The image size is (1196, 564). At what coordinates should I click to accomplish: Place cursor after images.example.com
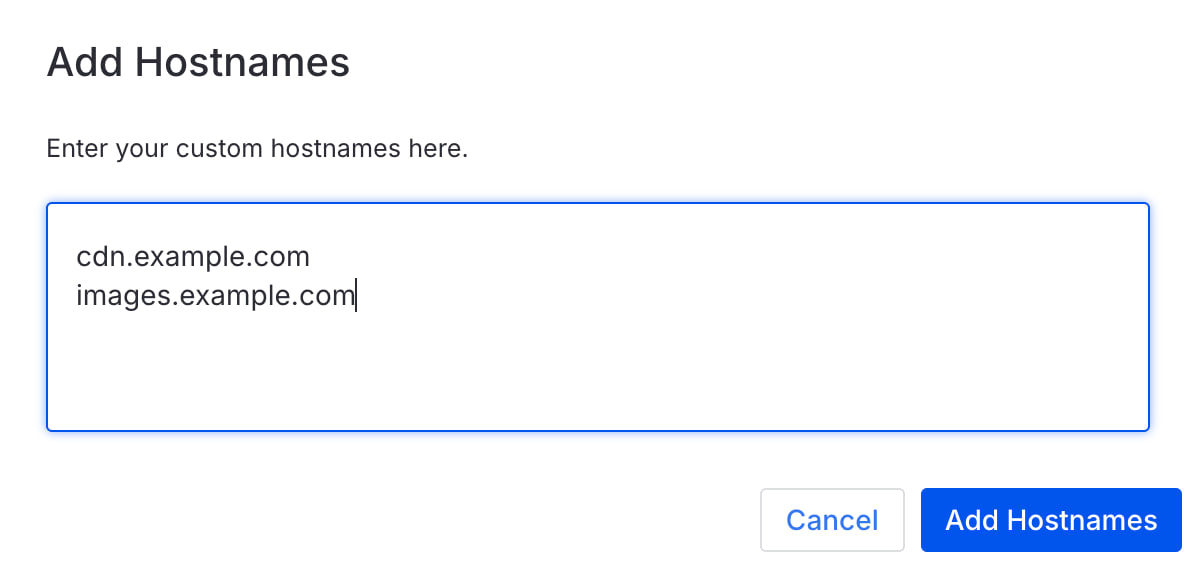pos(356,296)
